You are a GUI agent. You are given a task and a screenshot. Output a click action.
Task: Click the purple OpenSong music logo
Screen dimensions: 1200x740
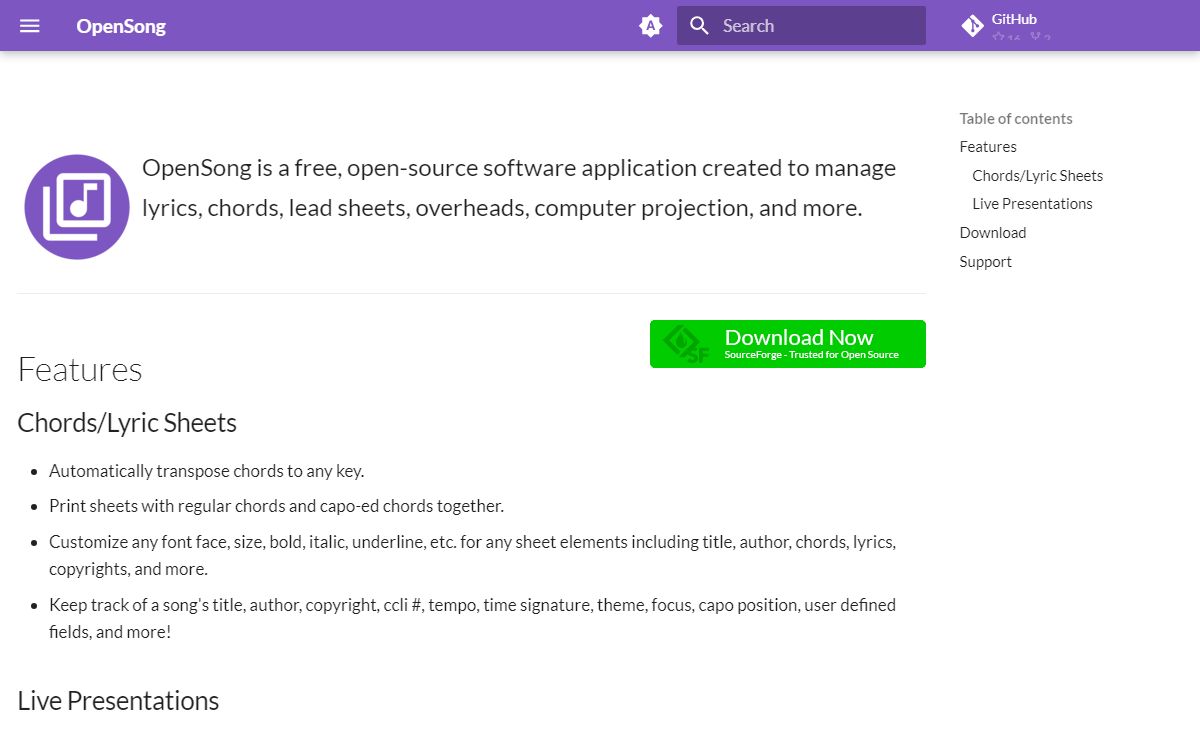click(x=77, y=207)
